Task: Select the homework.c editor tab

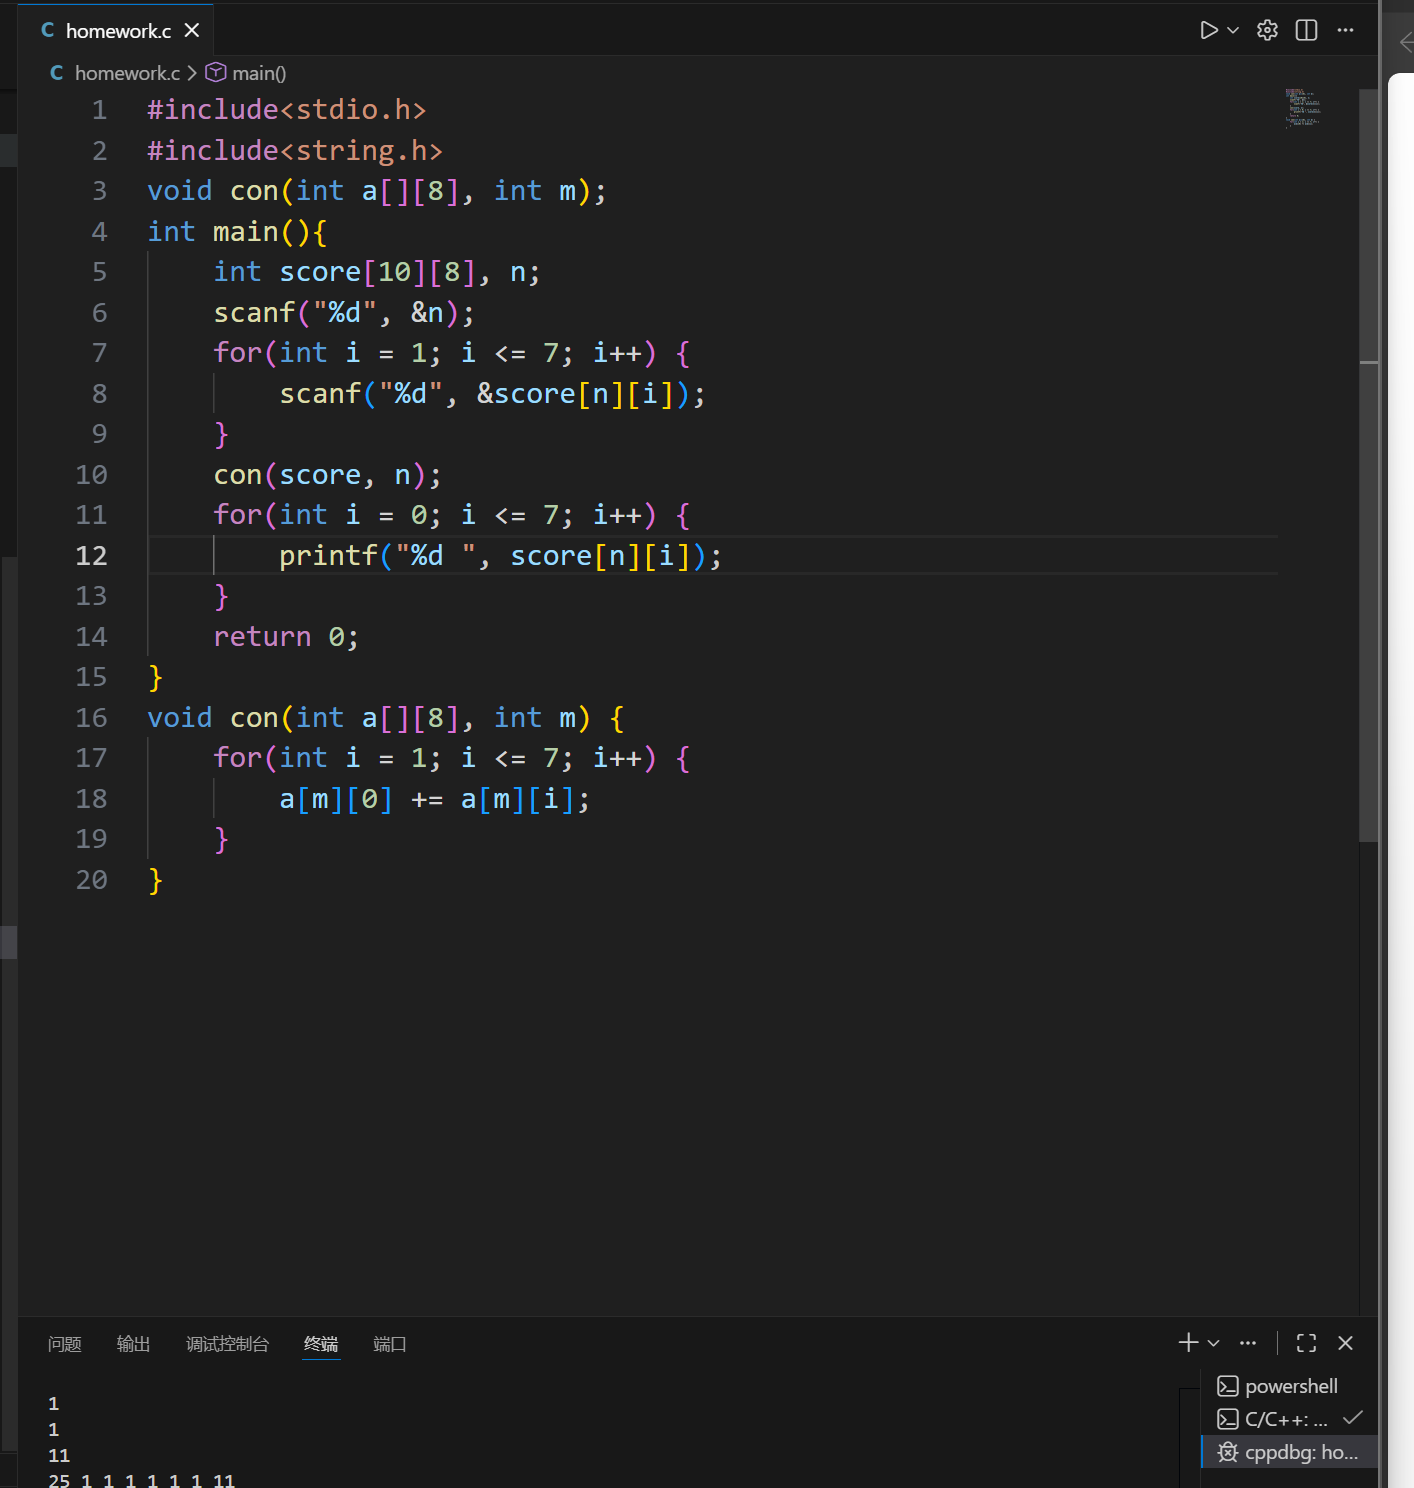Action: (x=115, y=31)
